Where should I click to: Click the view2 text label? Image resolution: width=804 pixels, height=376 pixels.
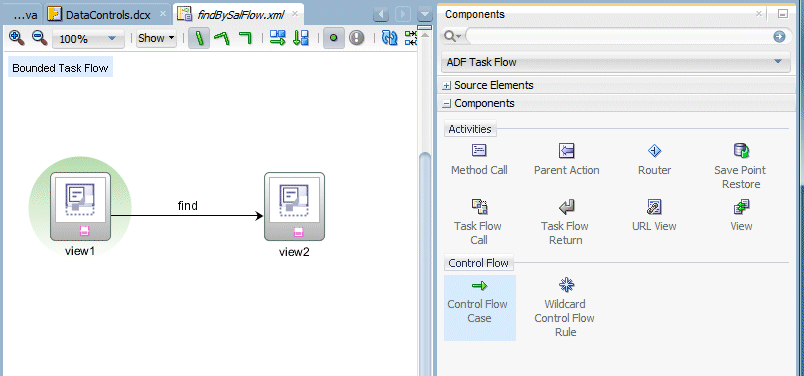294,252
